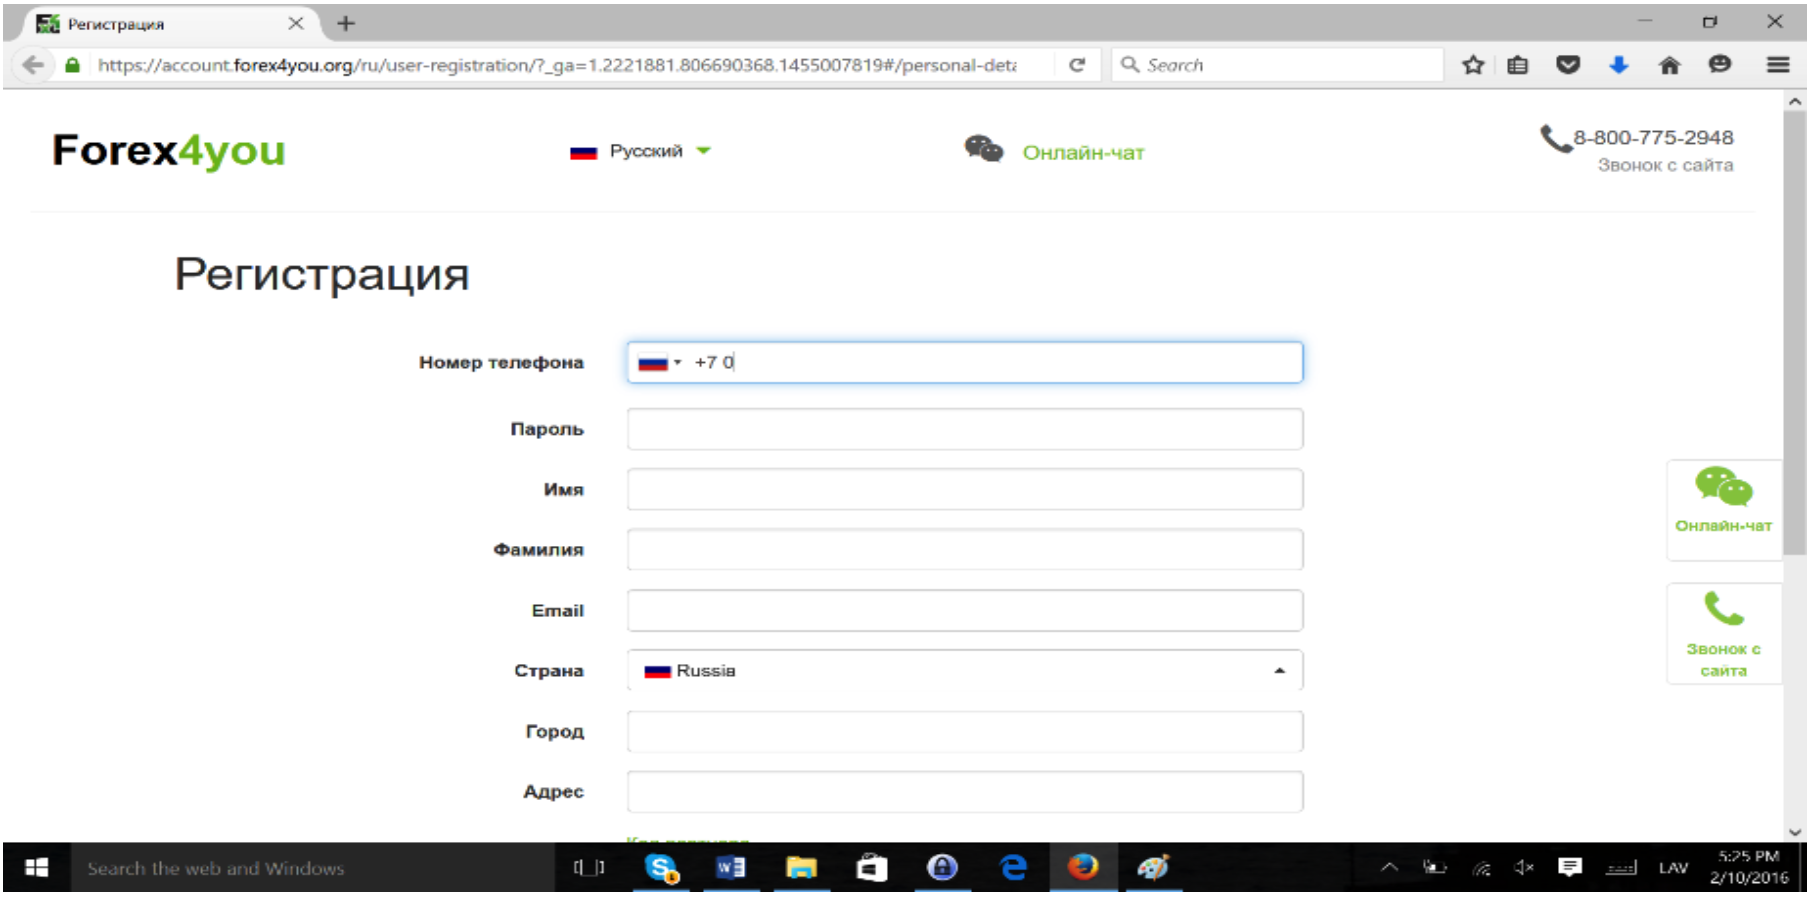This screenshot has width=1812, height=899.
Task: Open the bookmarks list icon
Action: pos(1518,65)
